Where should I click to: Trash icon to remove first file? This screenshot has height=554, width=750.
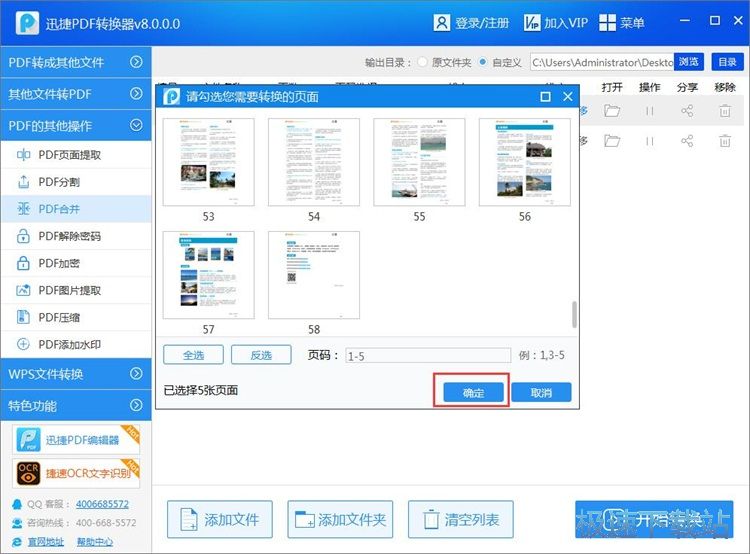(x=725, y=111)
